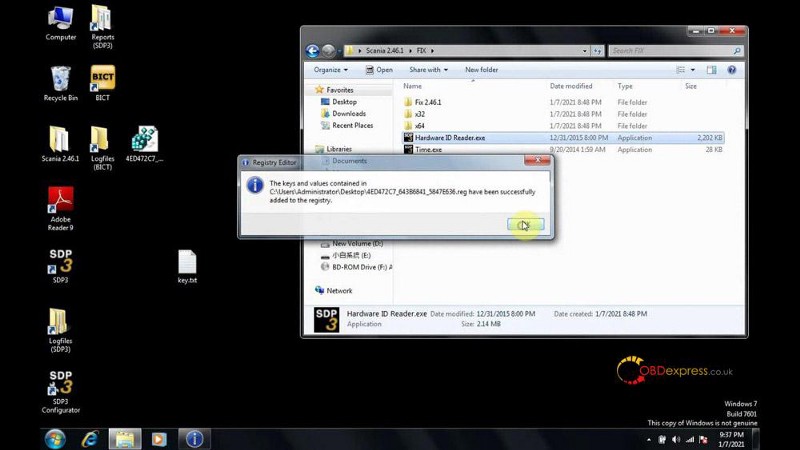The image size is (800, 450).
Task: Show the preview pane button
Action: pyautogui.click(x=712, y=70)
